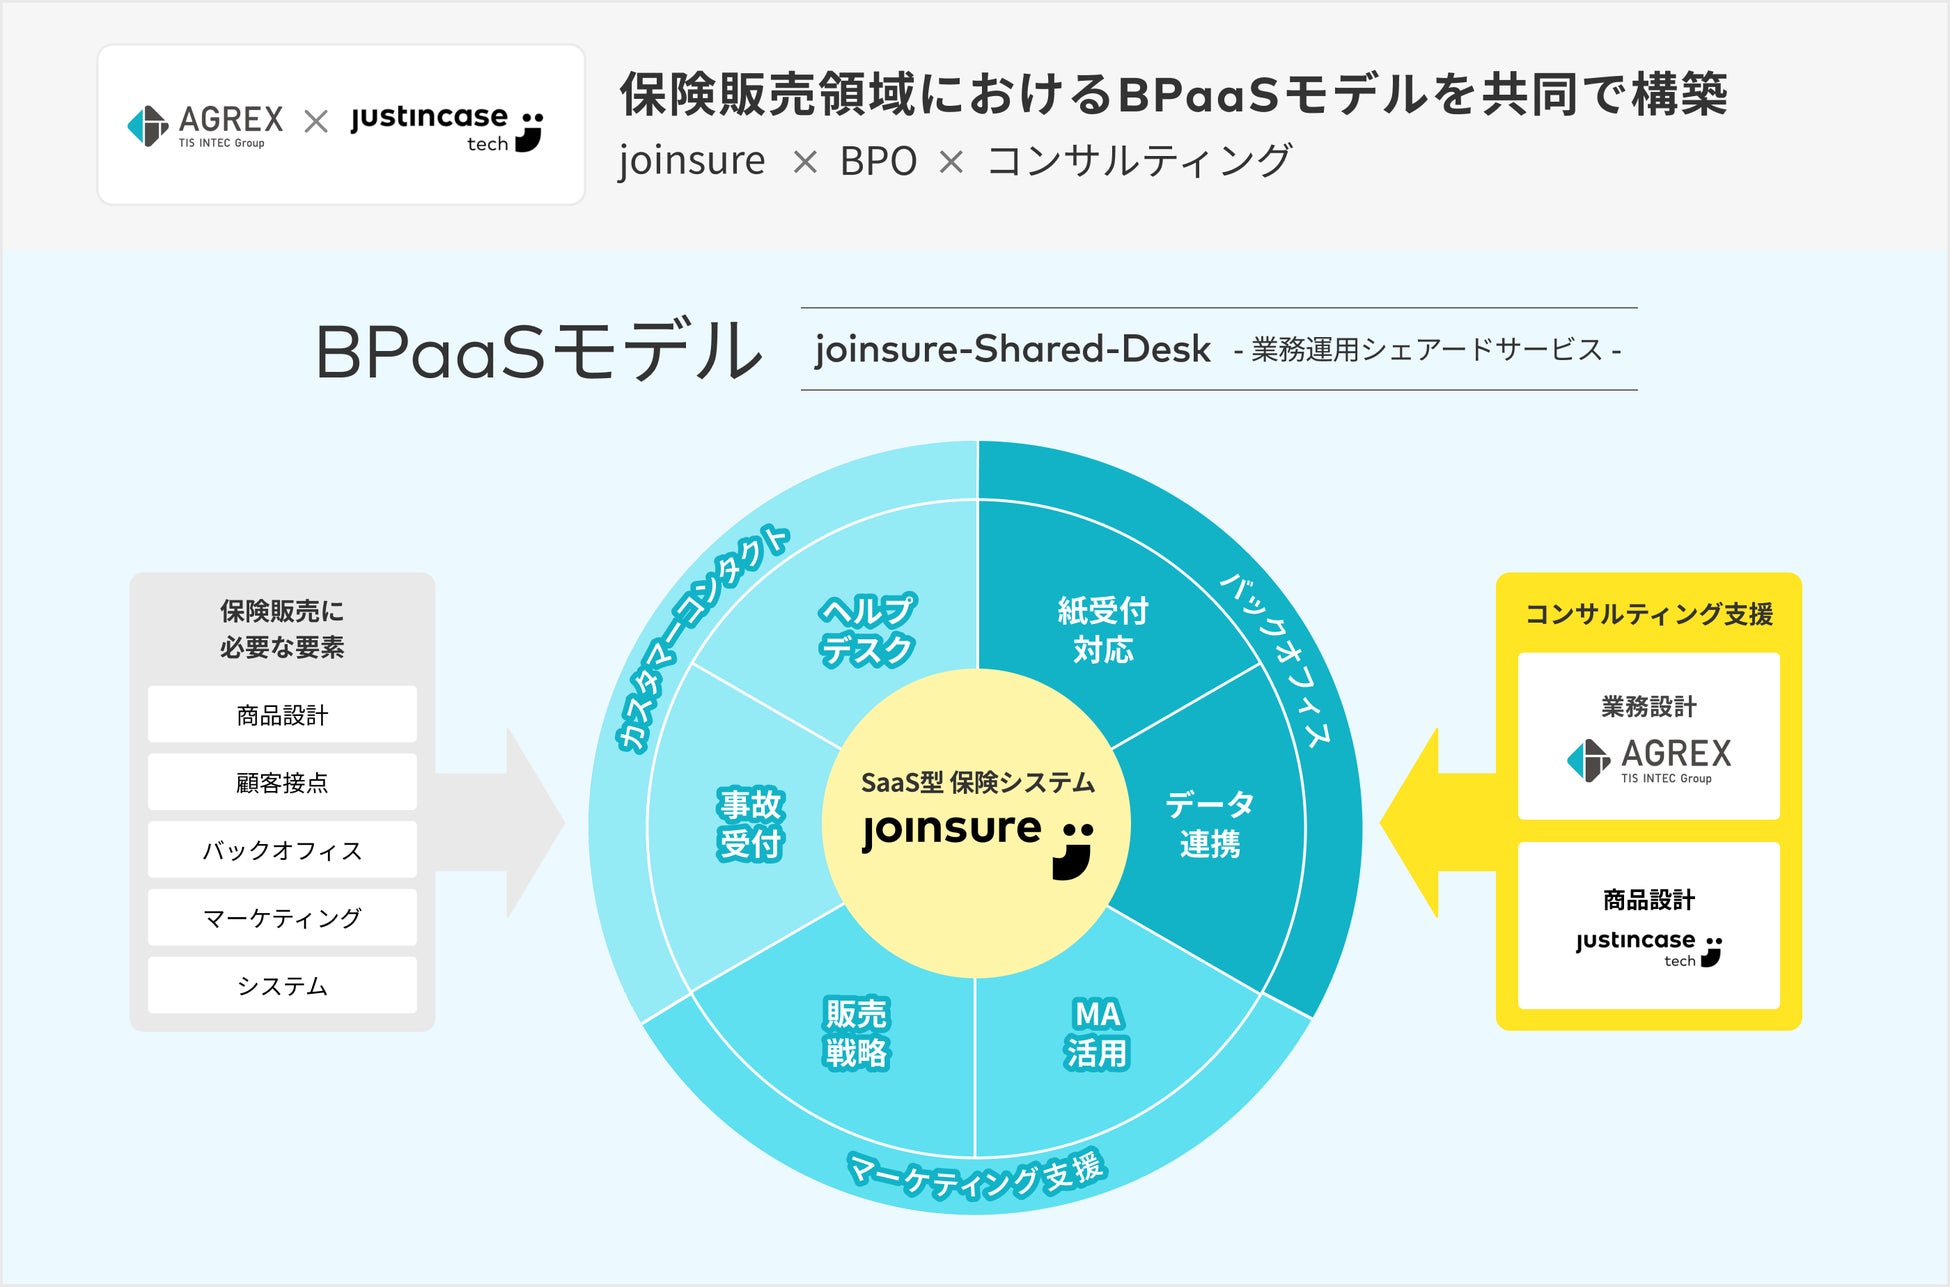Click the AGREX logo under 業務設計

(x=1649, y=761)
